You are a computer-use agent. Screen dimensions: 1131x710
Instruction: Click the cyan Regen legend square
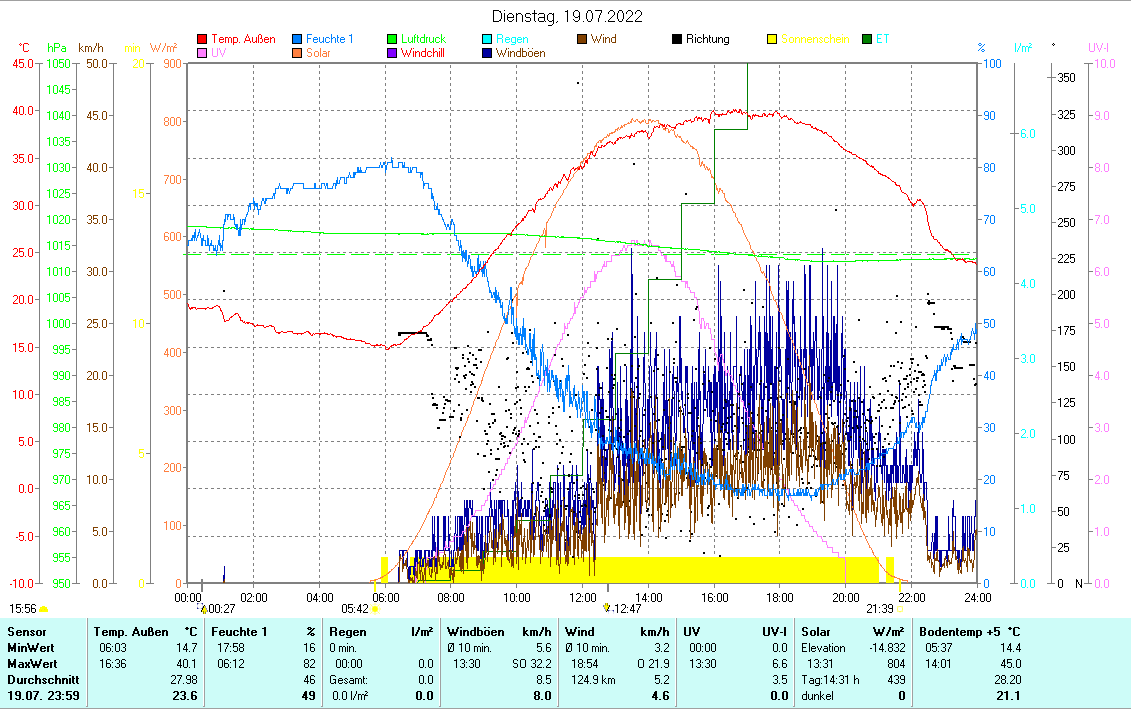click(487, 40)
